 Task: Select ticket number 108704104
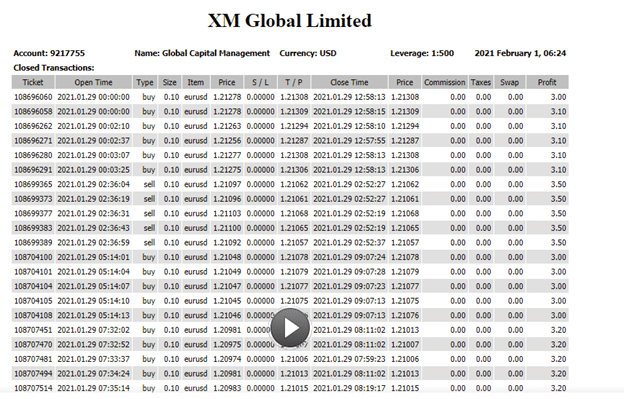pyautogui.click(x=33, y=286)
